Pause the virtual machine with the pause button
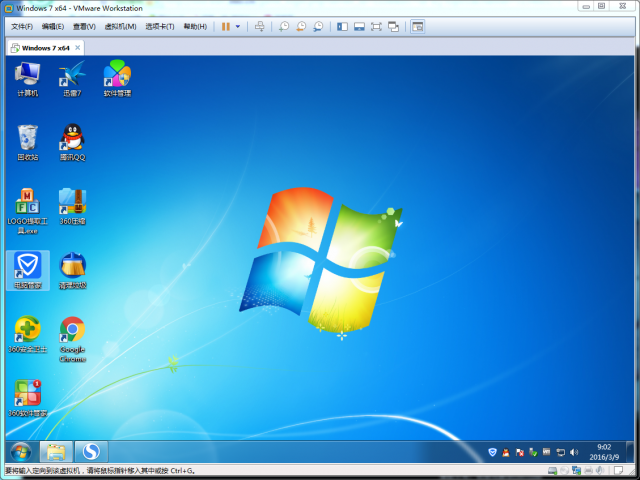The height and width of the screenshot is (480, 640). pos(225,27)
